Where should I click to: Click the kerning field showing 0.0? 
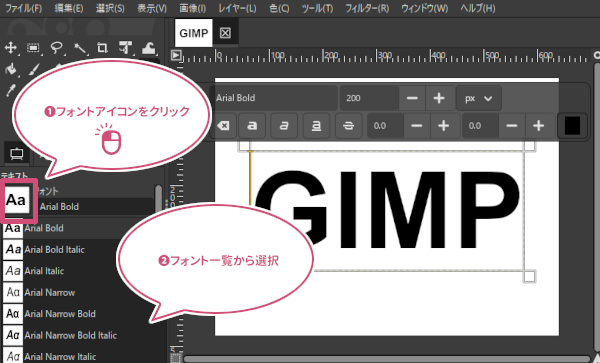(480, 125)
